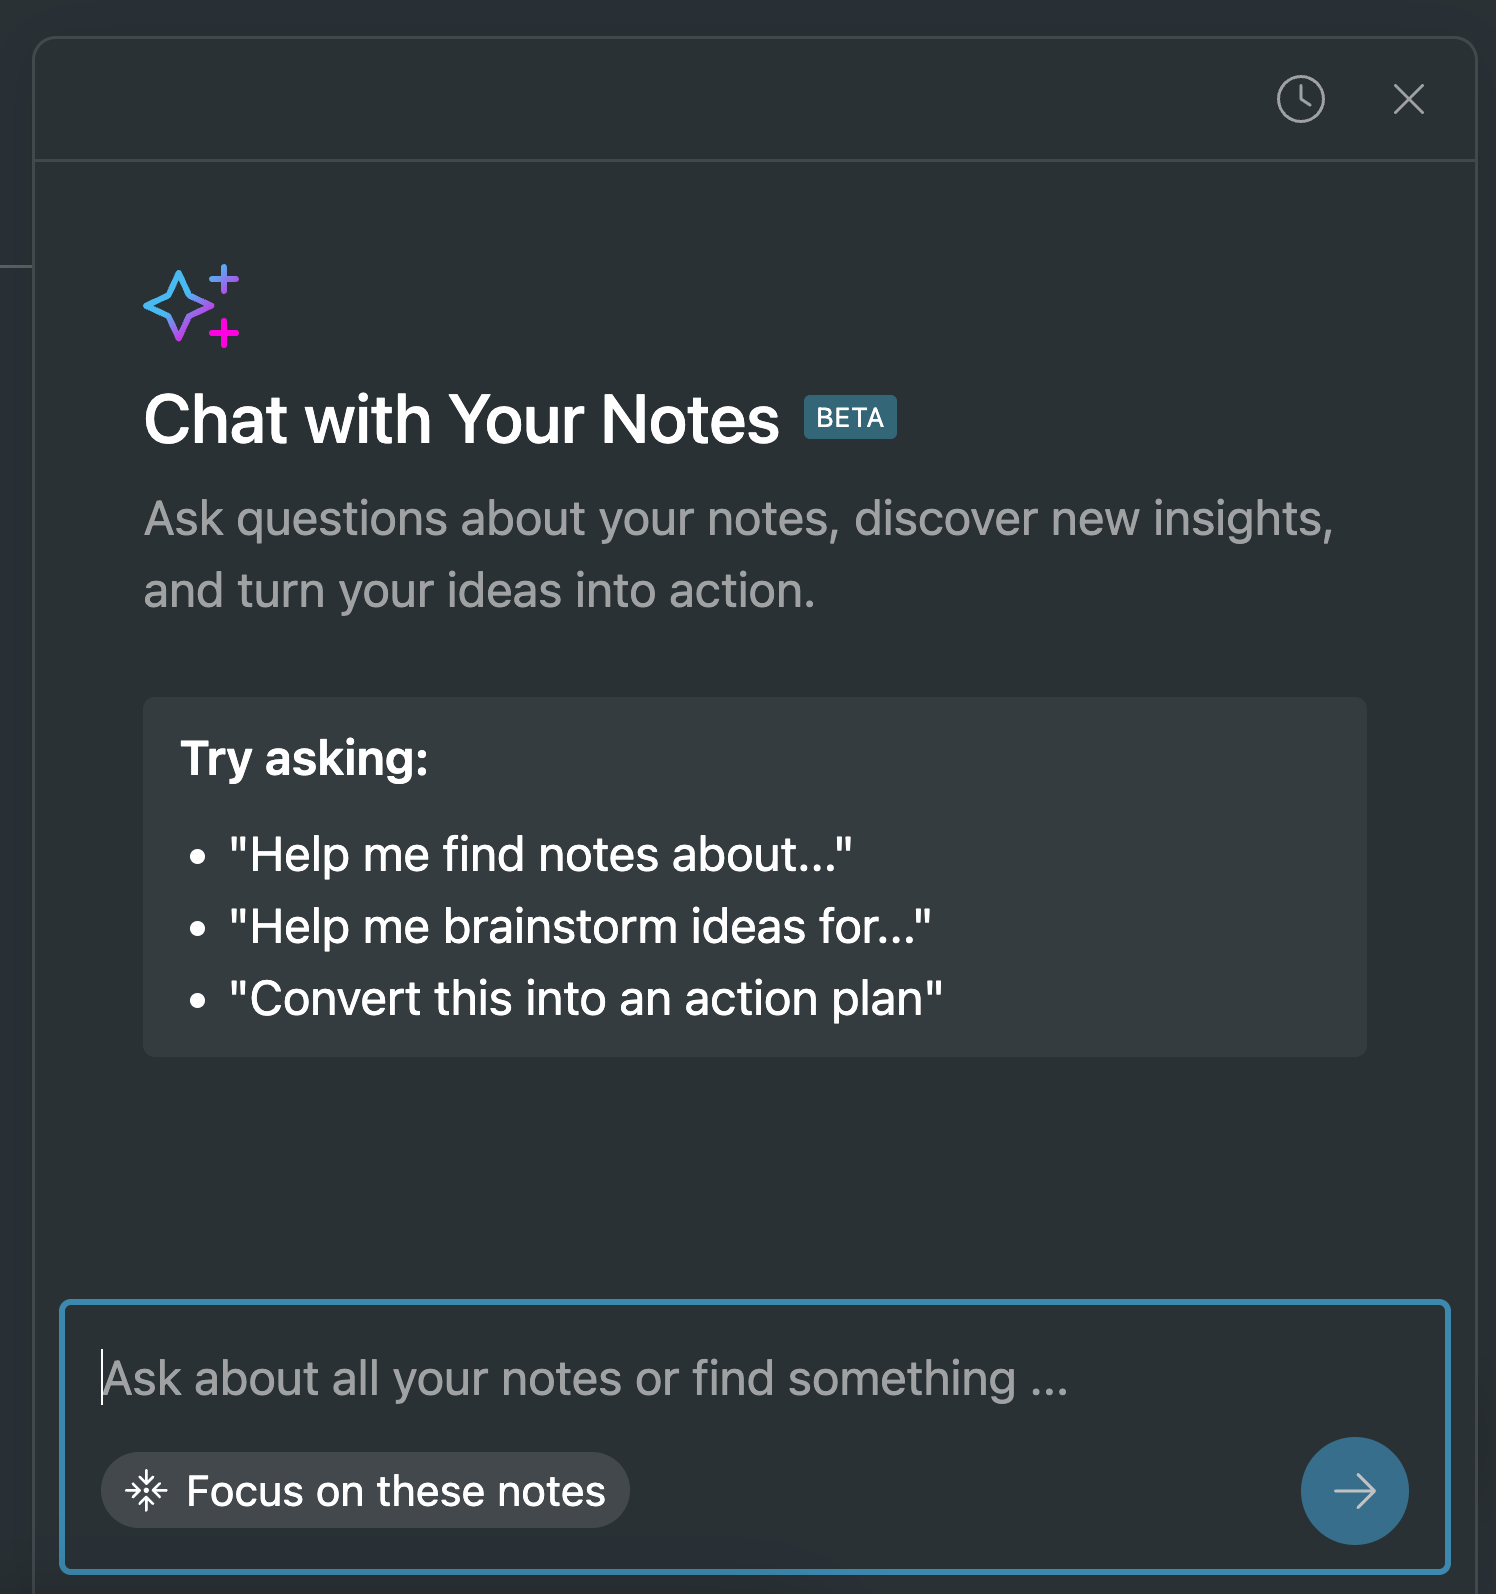Close the Chat with Your Notes panel

[1408, 99]
